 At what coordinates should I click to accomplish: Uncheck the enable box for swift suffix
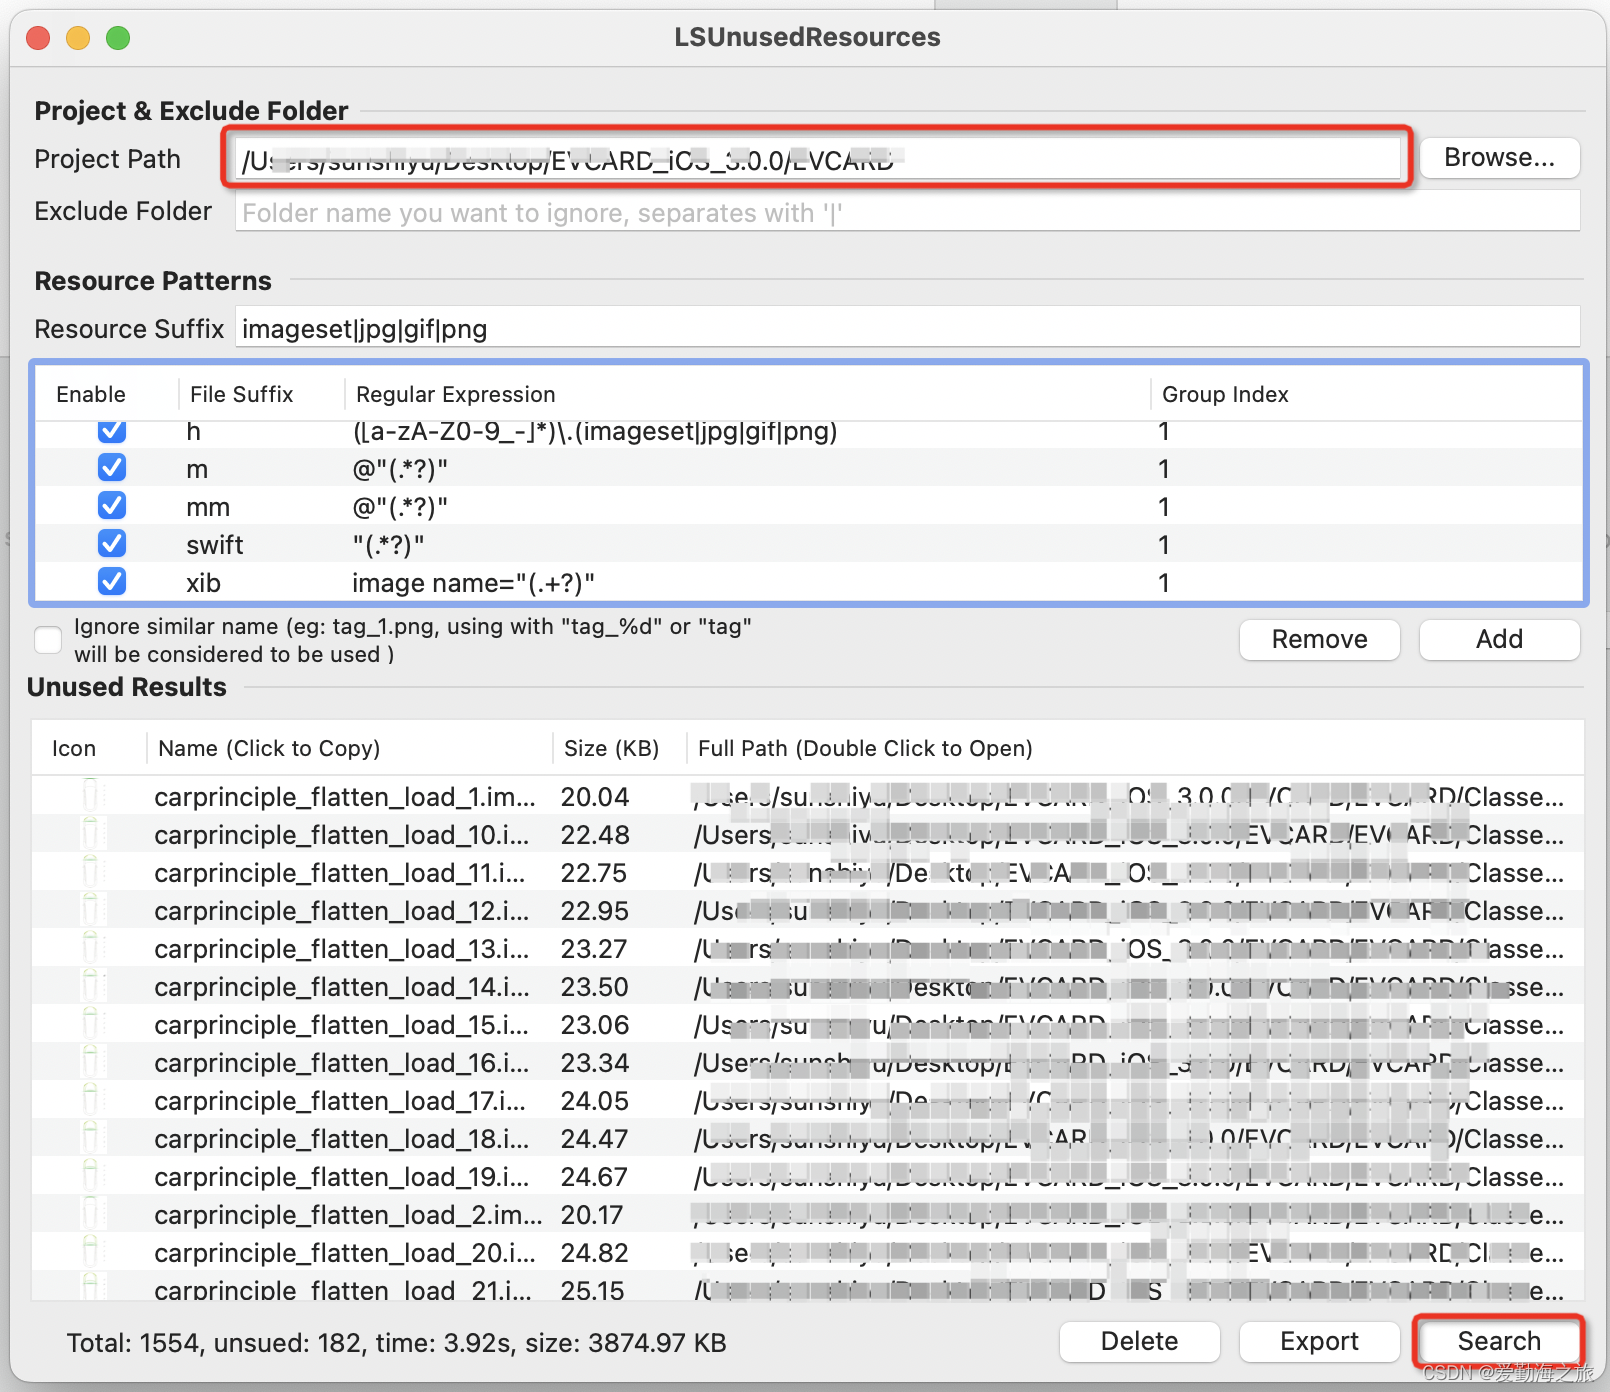tap(112, 543)
